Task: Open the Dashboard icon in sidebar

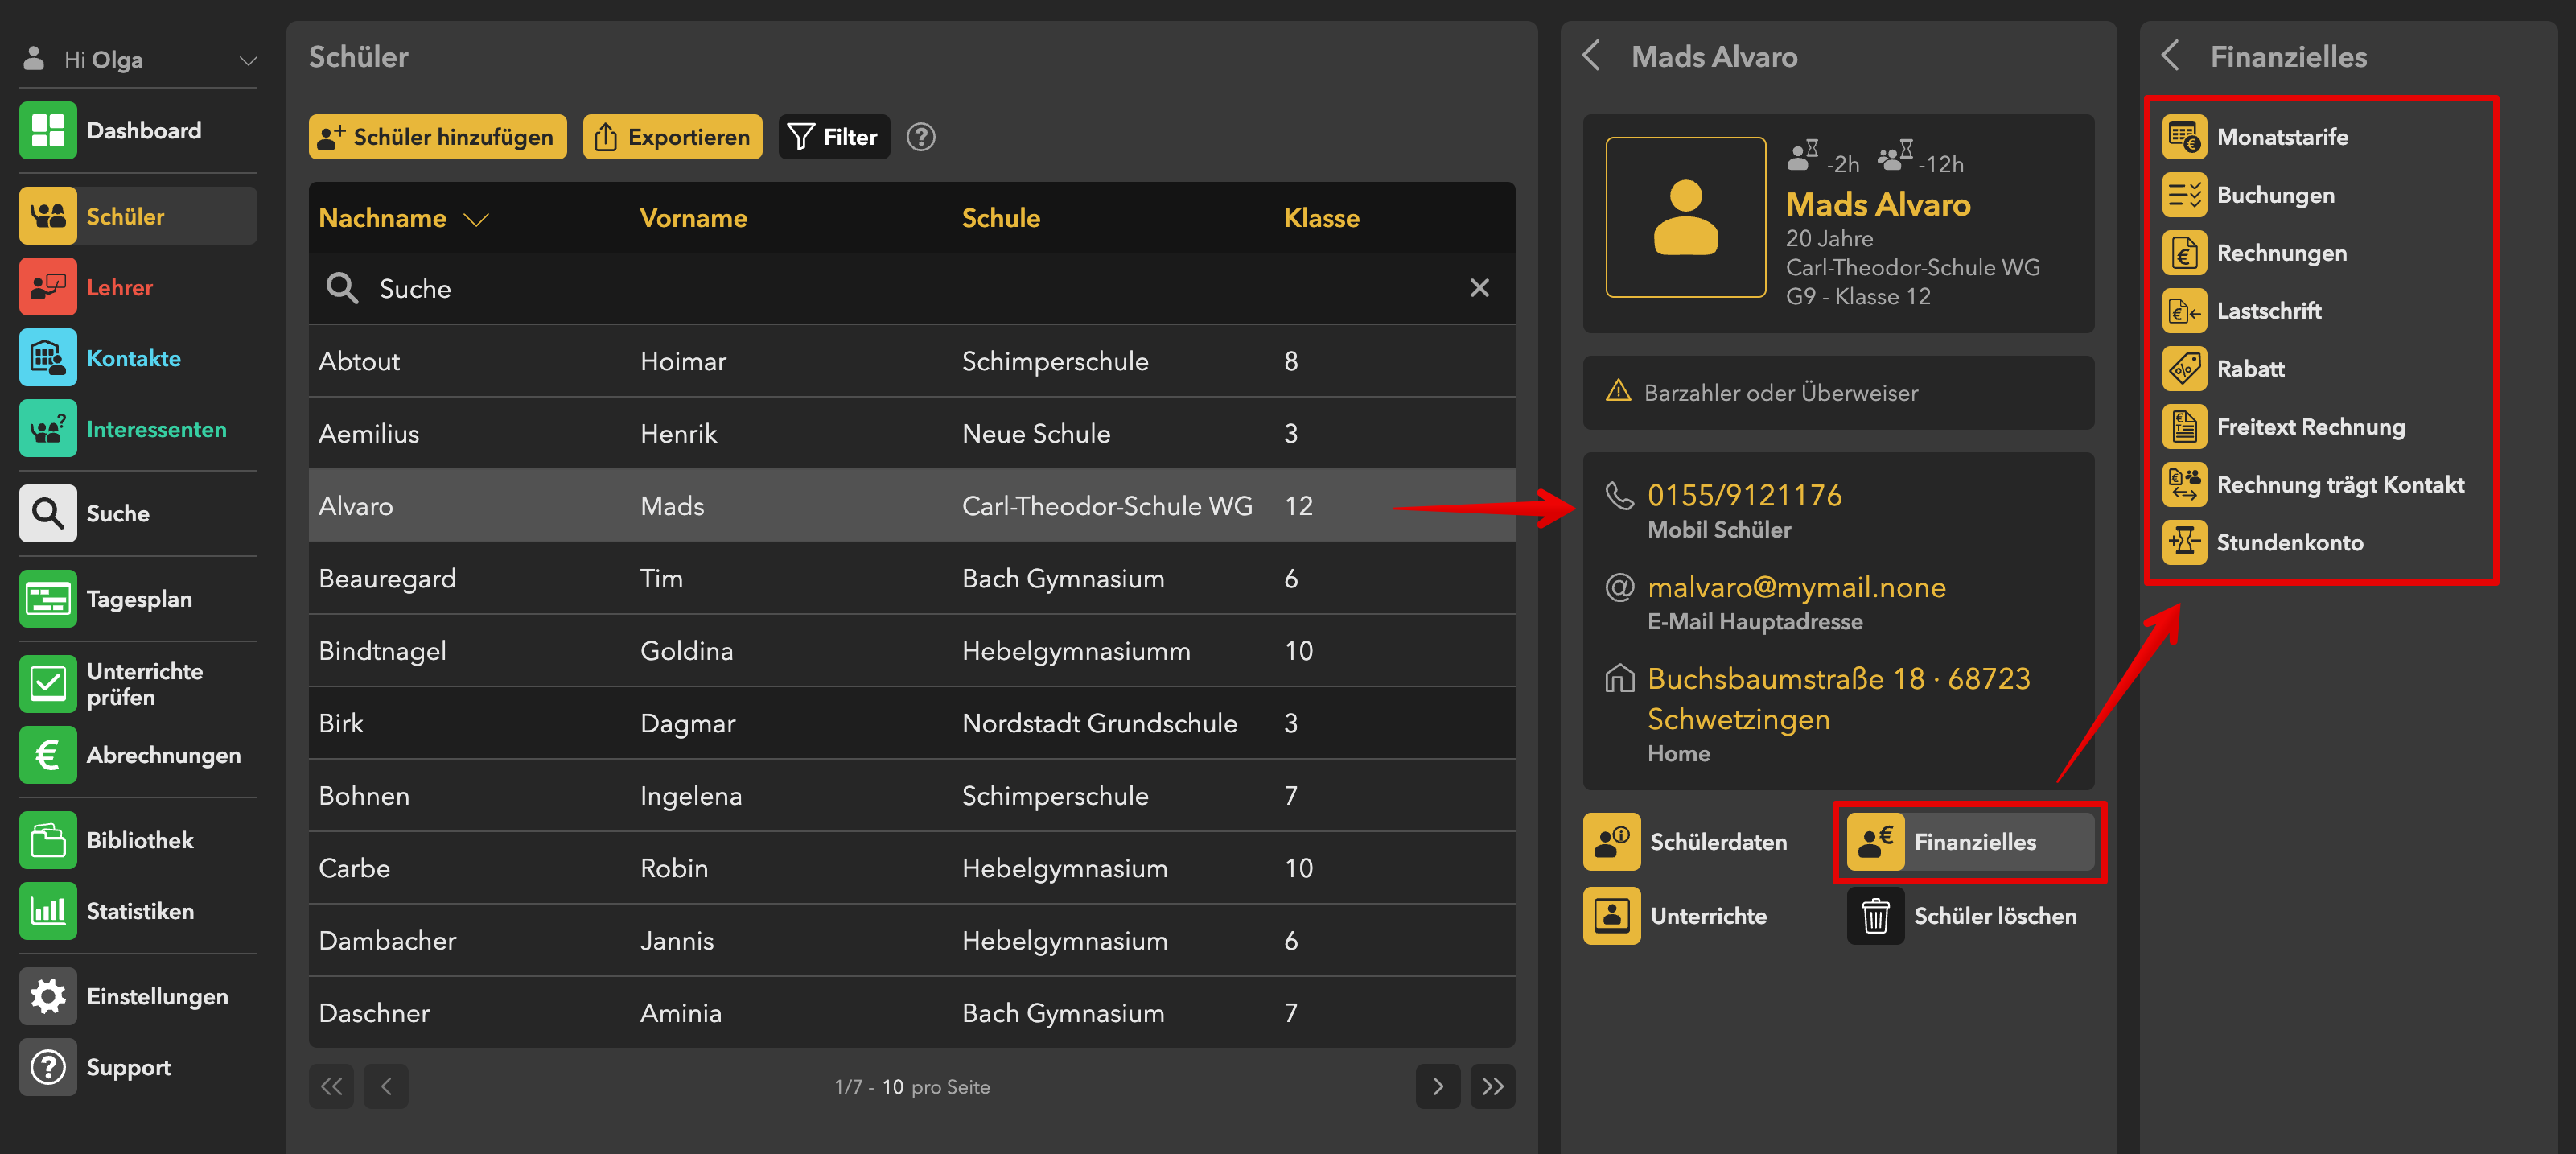Action: 47,130
